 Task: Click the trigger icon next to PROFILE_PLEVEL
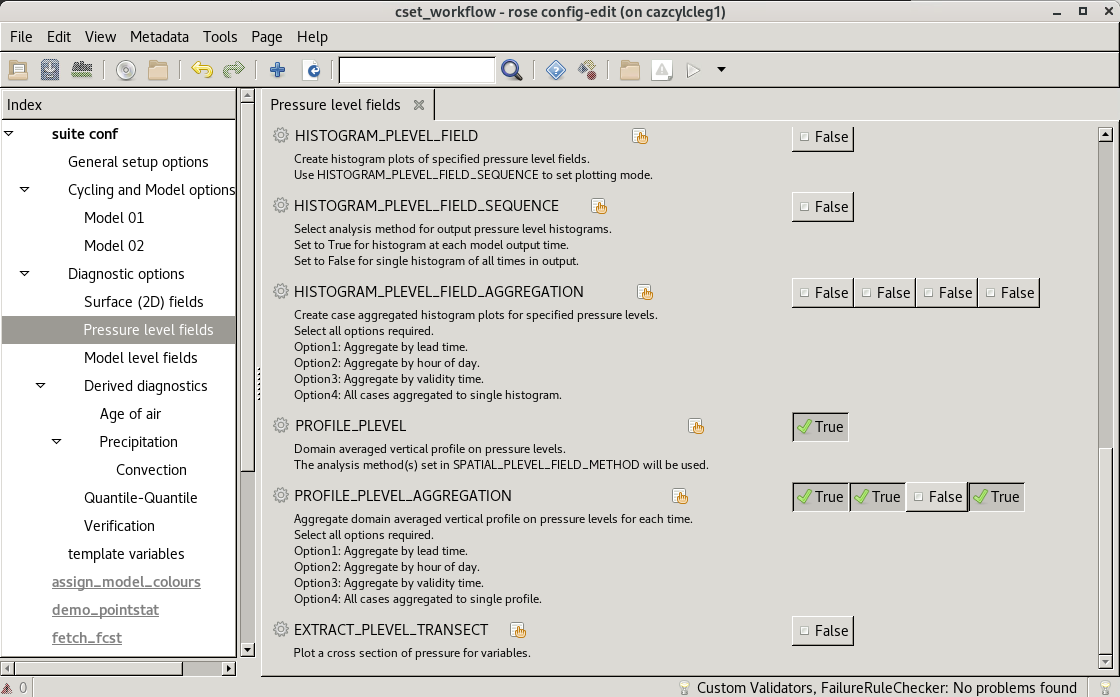tap(696, 426)
